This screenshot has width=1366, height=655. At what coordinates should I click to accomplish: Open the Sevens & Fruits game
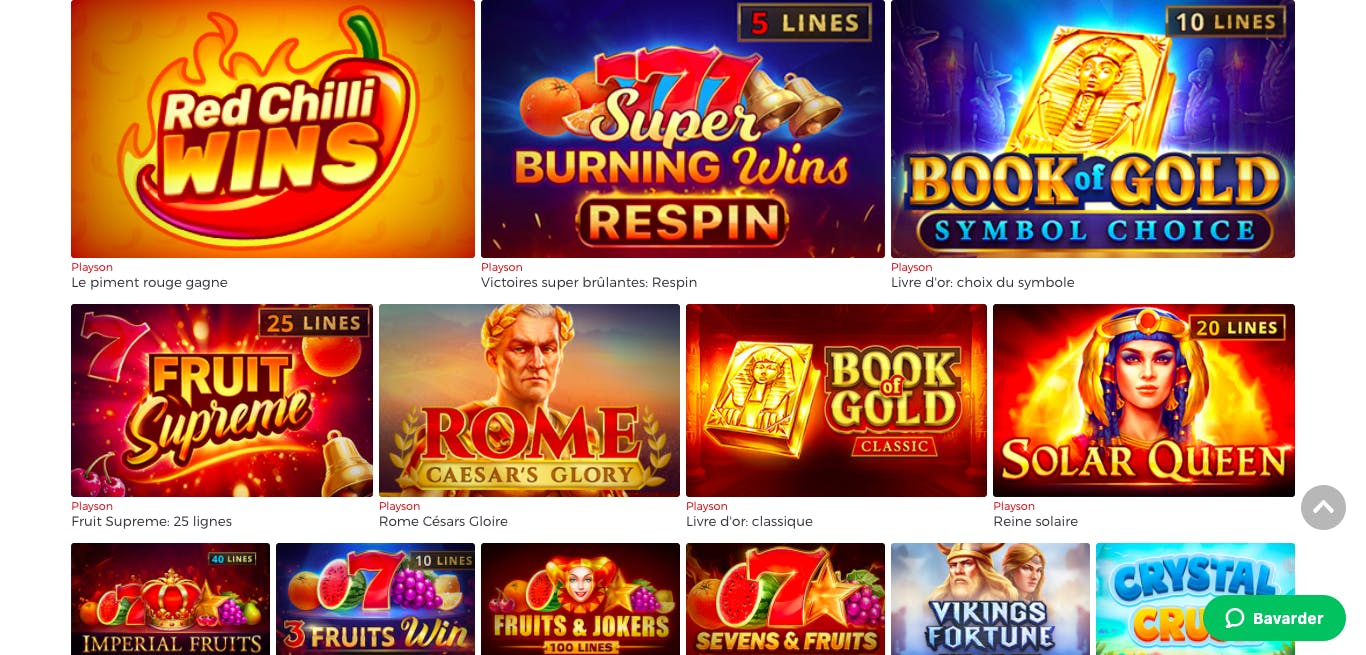coord(785,599)
